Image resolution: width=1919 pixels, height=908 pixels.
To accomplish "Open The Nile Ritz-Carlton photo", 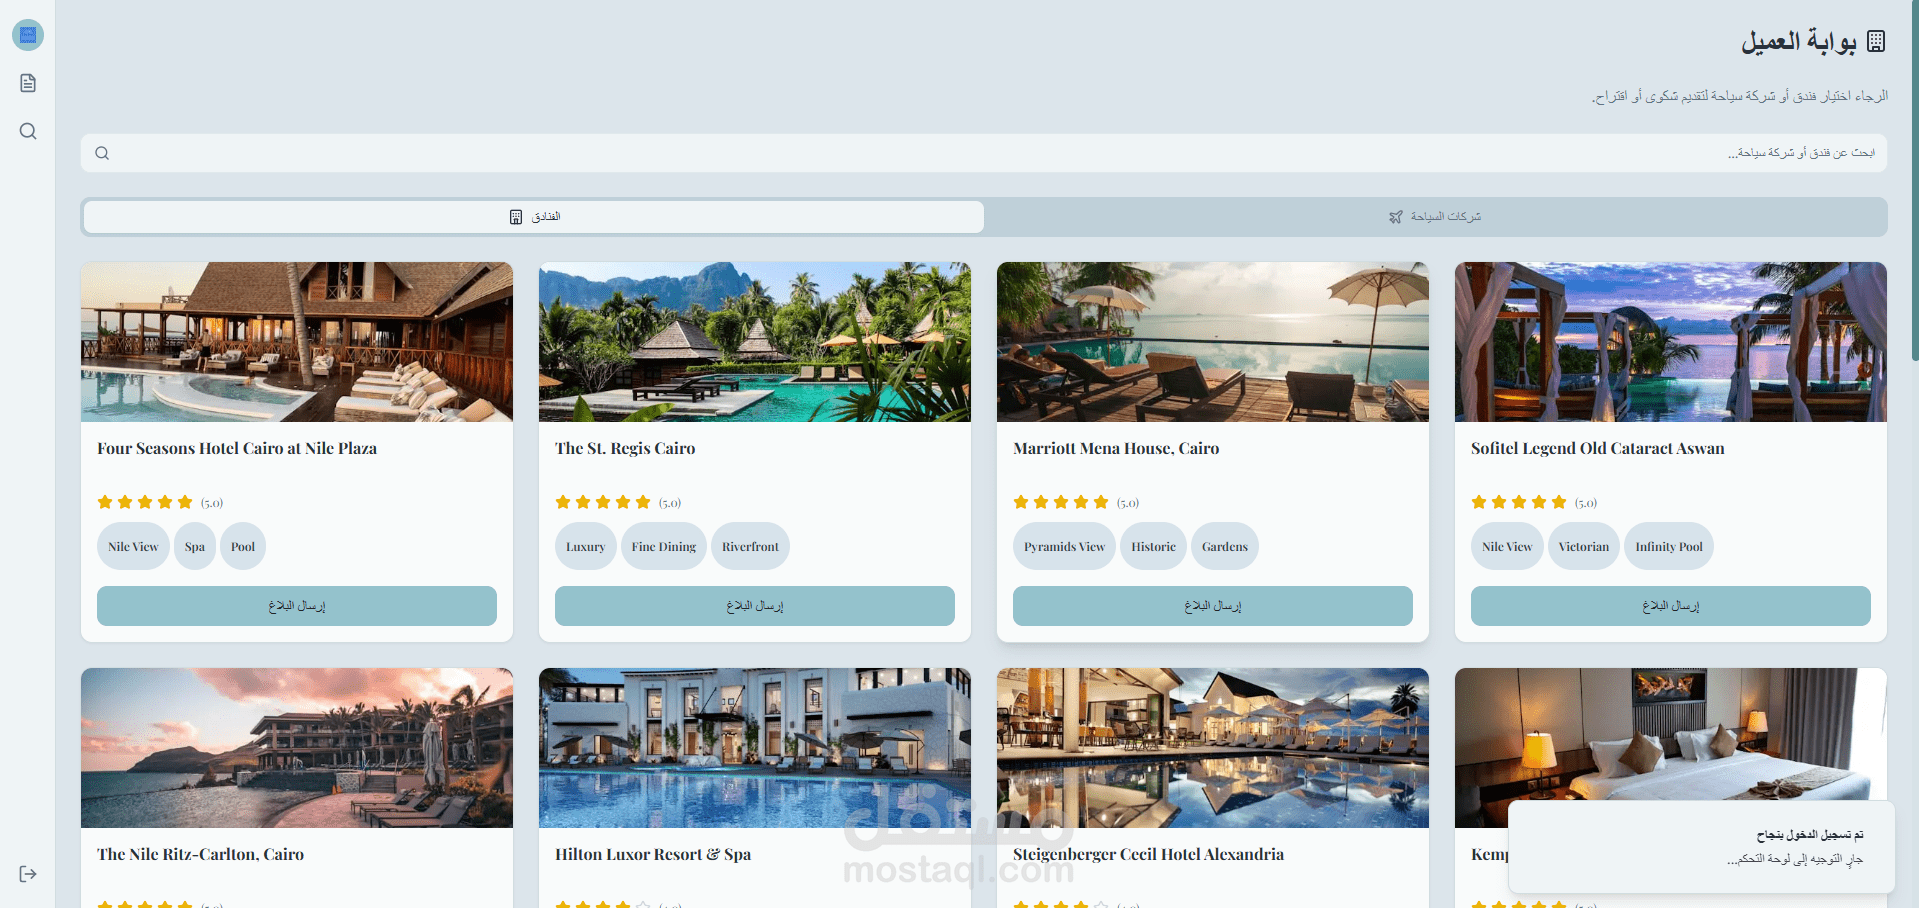I will coord(297,748).
